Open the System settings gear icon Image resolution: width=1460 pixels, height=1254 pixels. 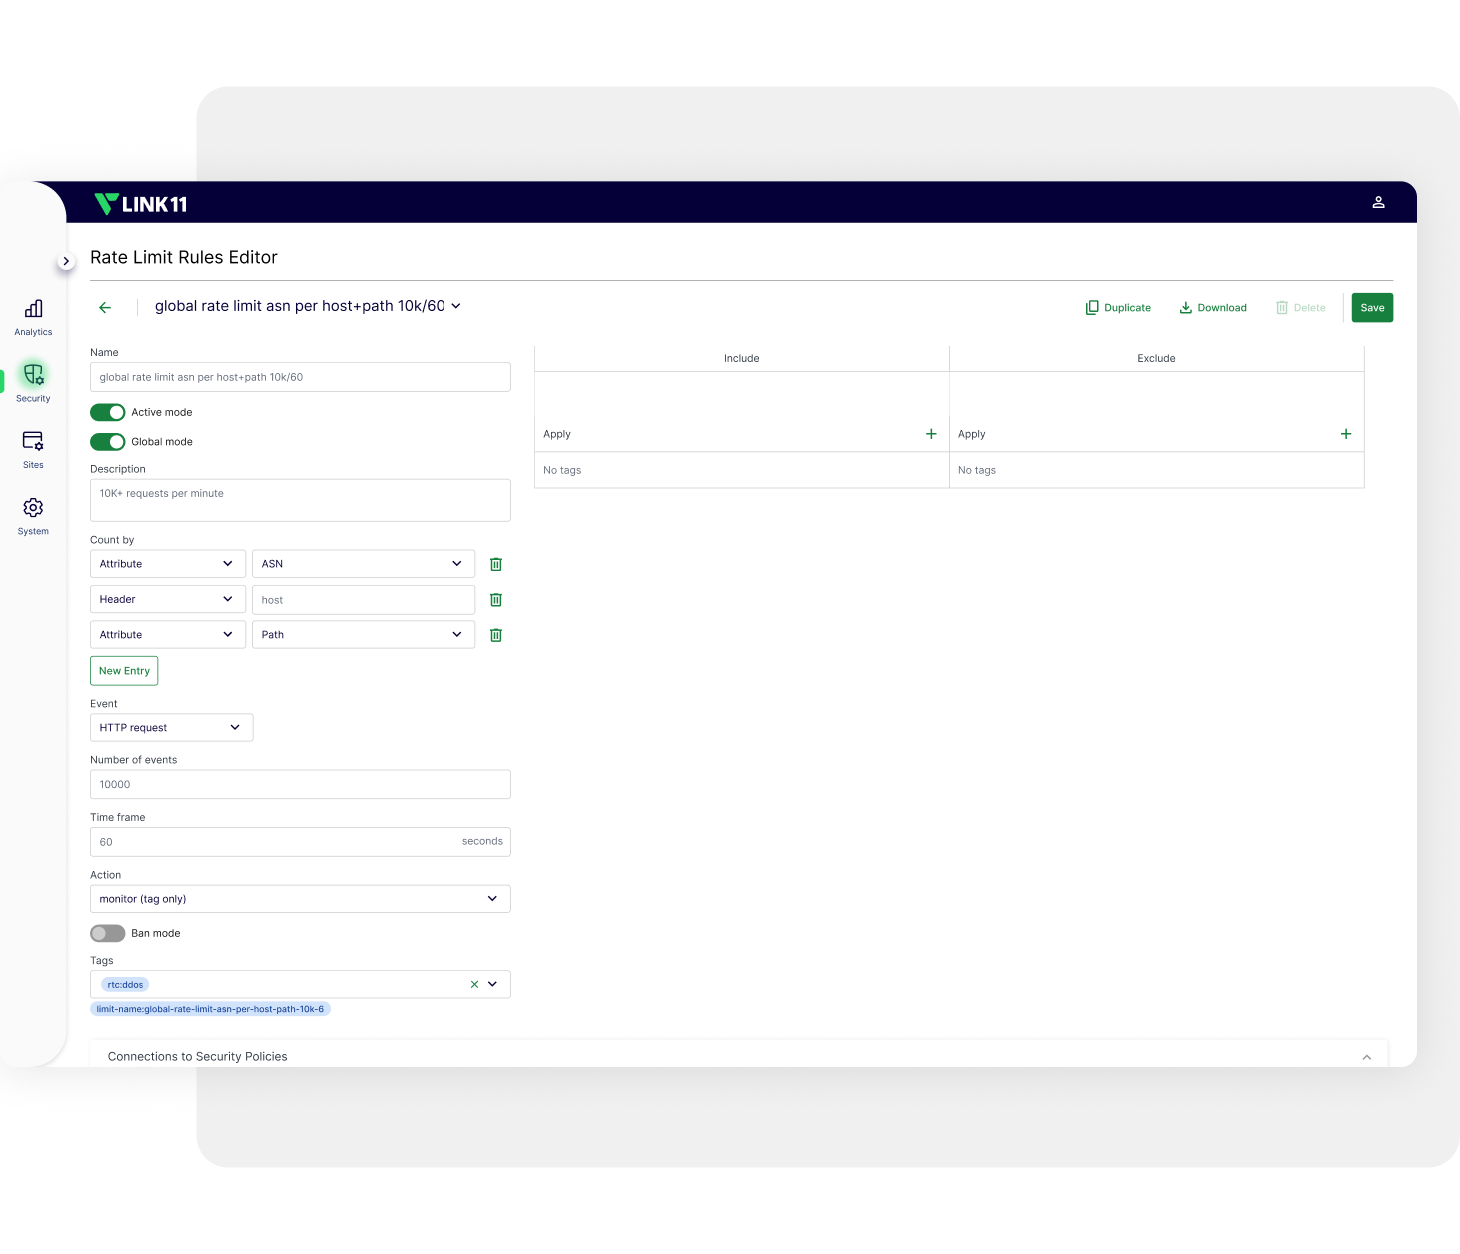pos(33,508)
